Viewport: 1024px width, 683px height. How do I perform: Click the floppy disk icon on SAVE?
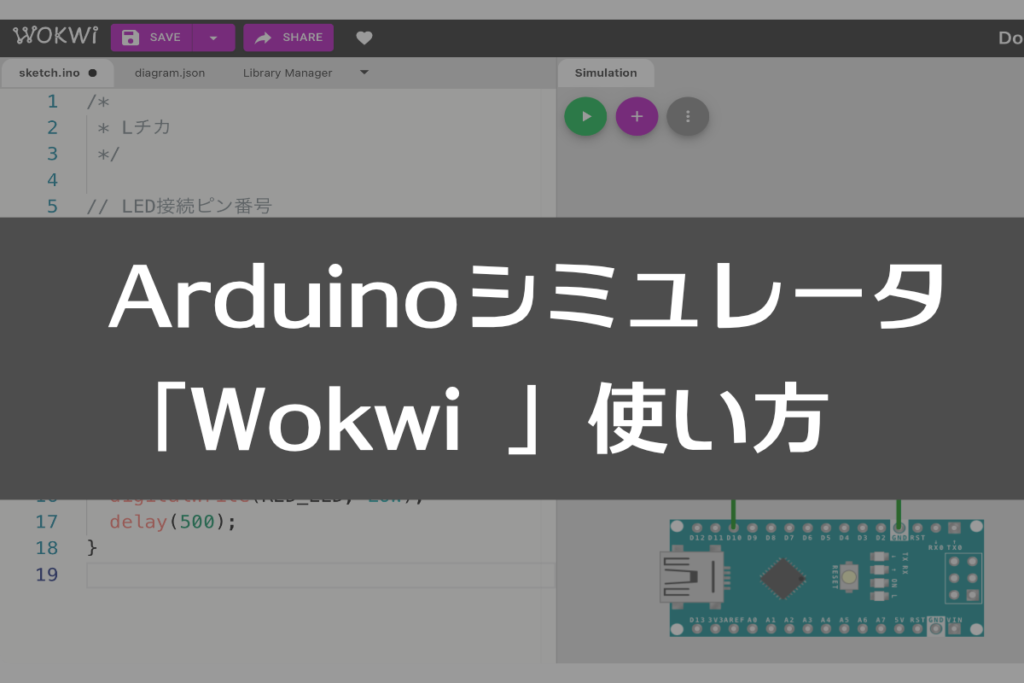pos(131,36)
